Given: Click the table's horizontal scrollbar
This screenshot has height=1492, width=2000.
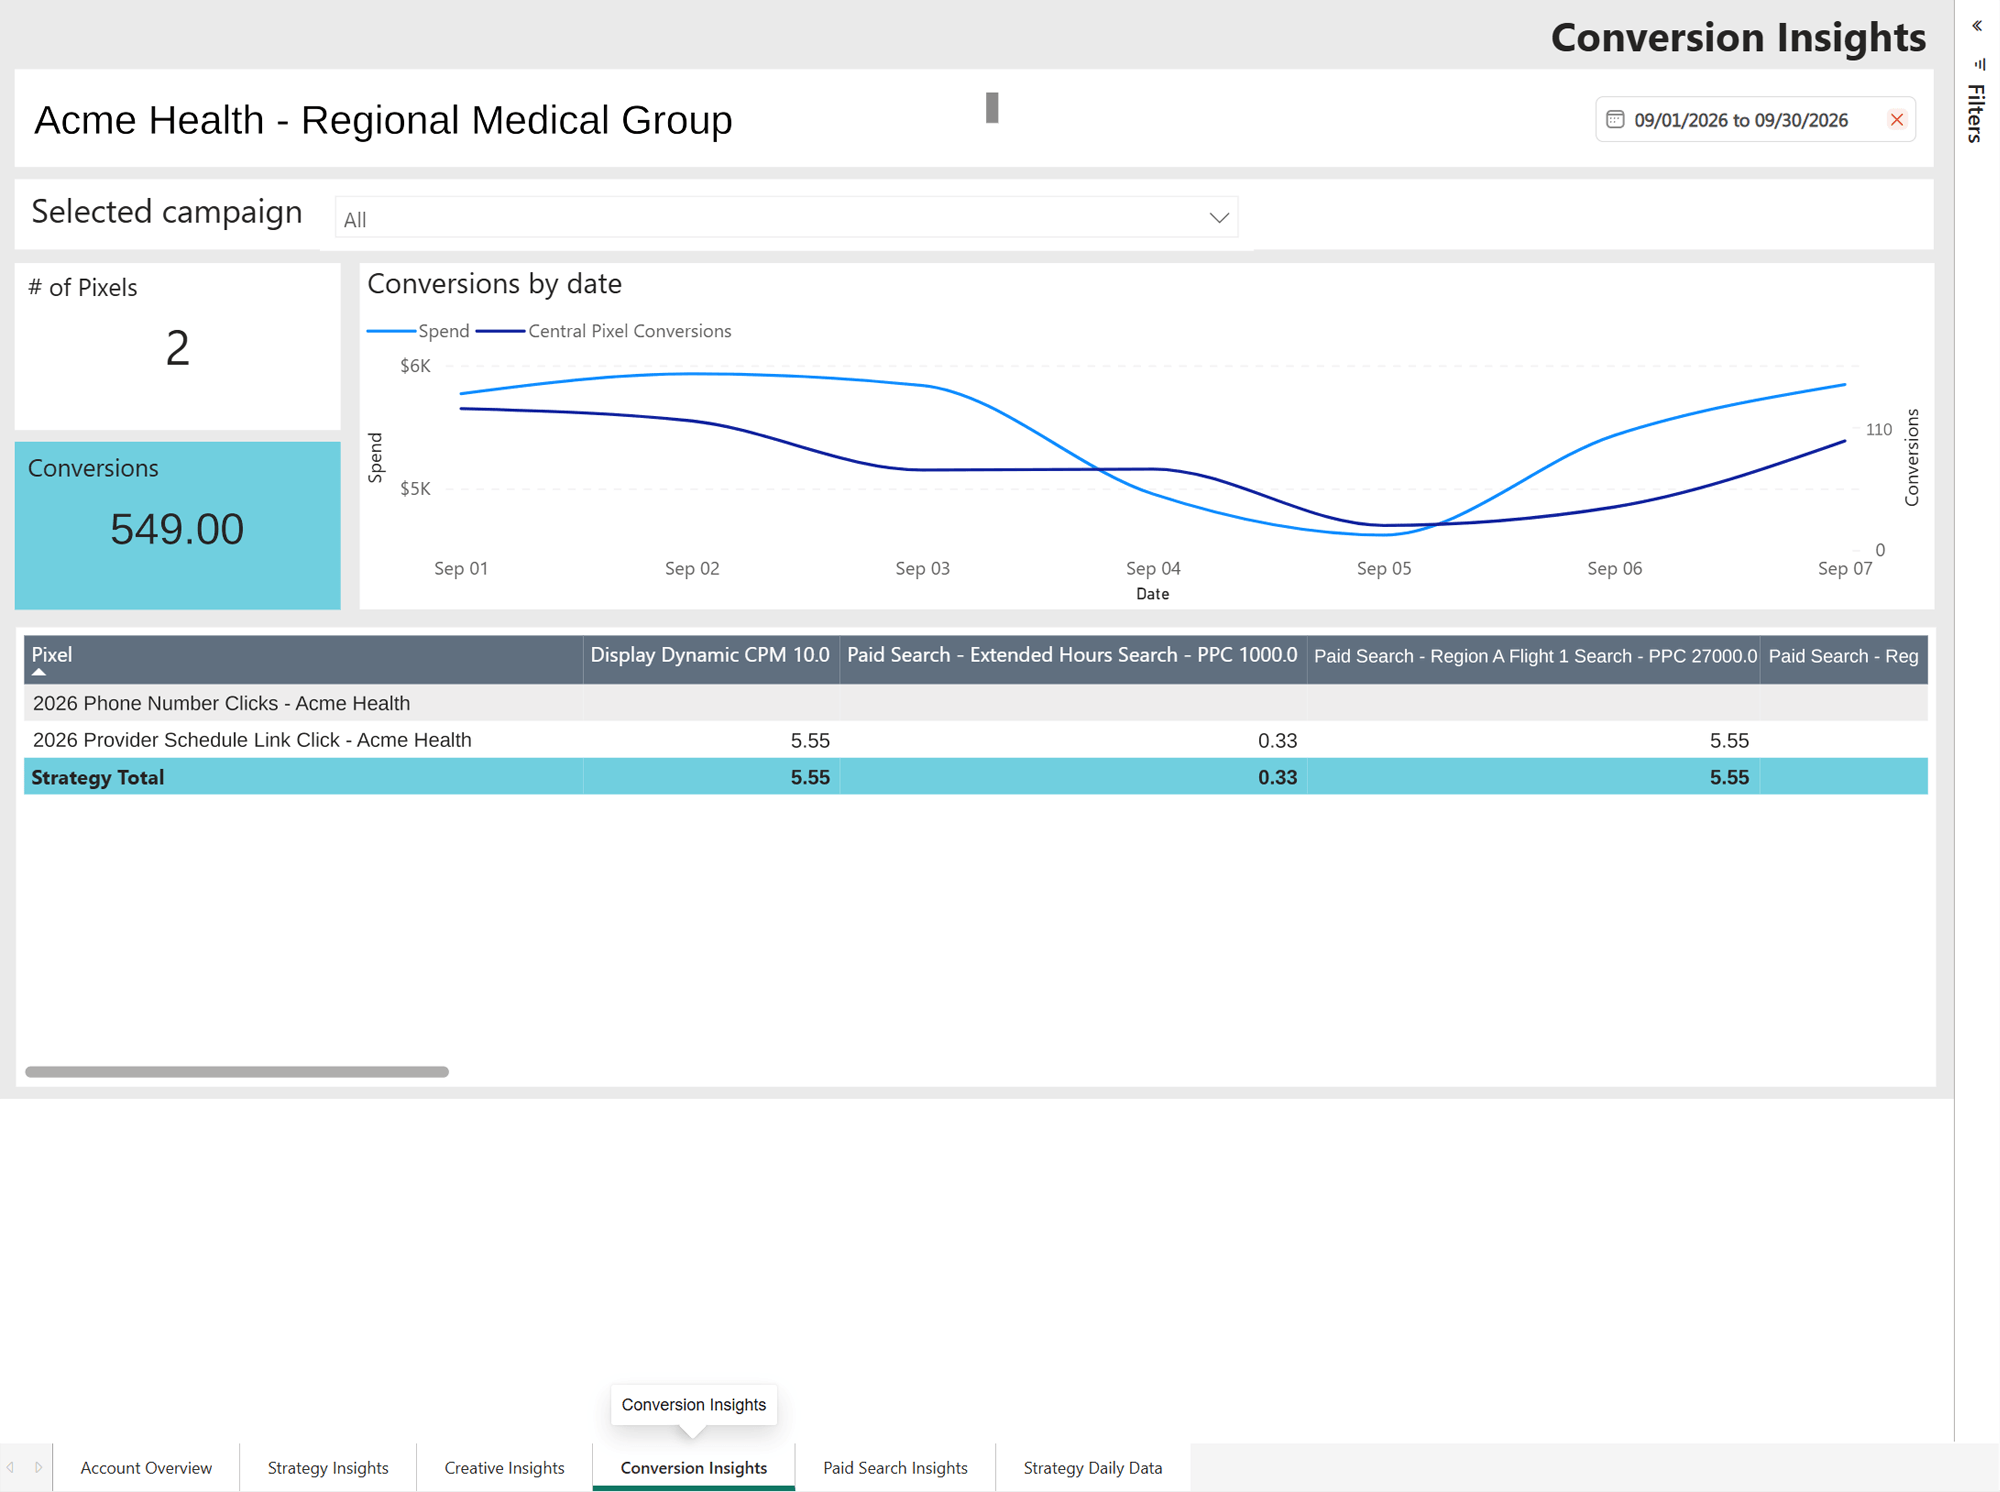Looking at the screenshot, I should point(237,1071).
